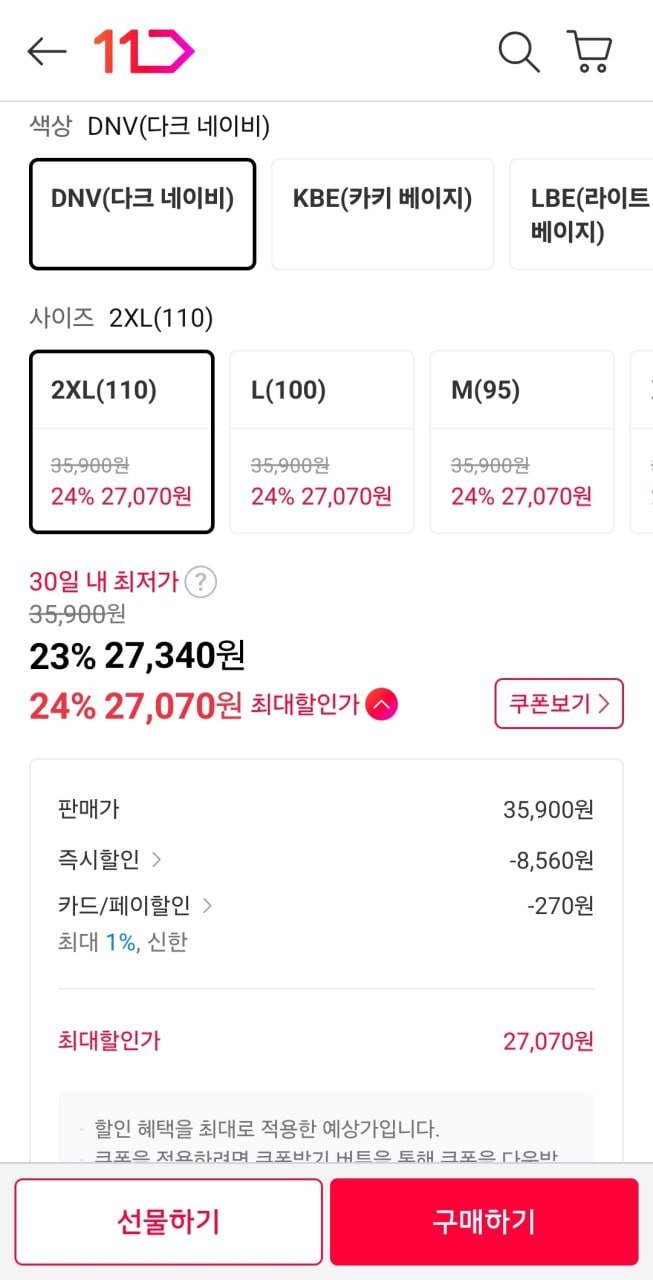The height and width of the screenshot is (1280, 653).
Task: Tap the back arrow icon
Action: (x=46, y=52)
